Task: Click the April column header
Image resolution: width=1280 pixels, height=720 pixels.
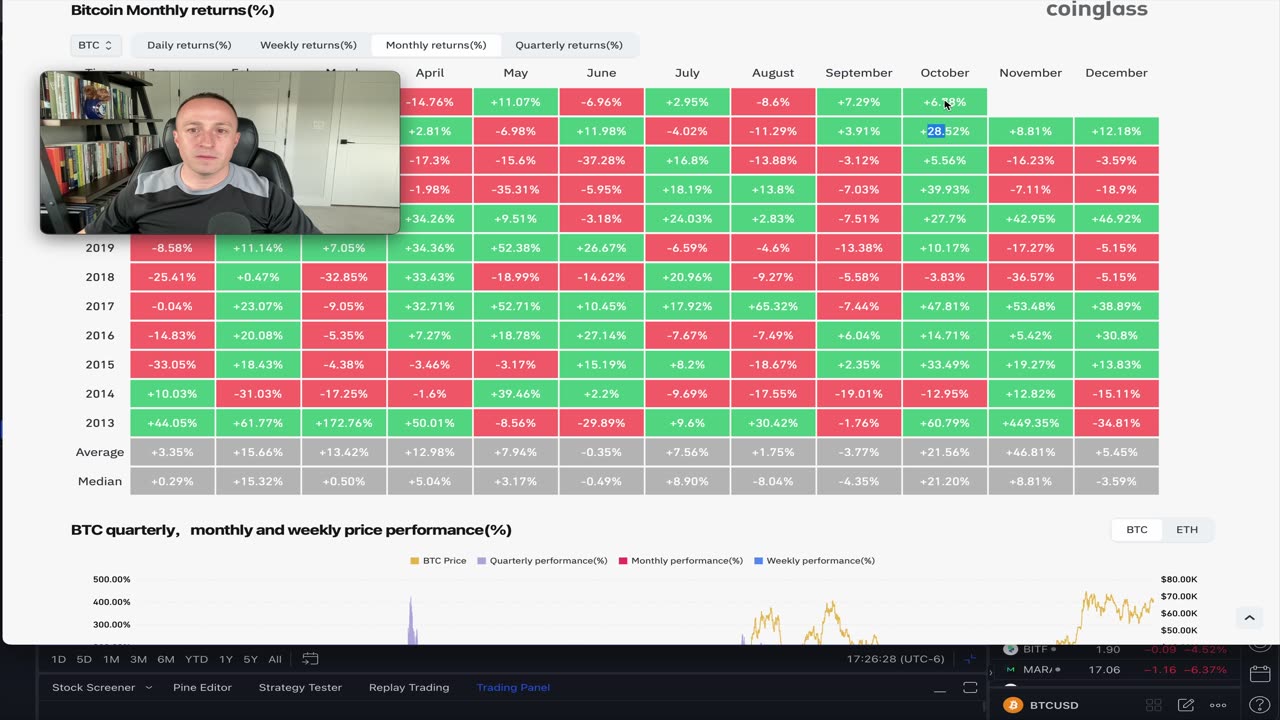Action: (430, 73)
